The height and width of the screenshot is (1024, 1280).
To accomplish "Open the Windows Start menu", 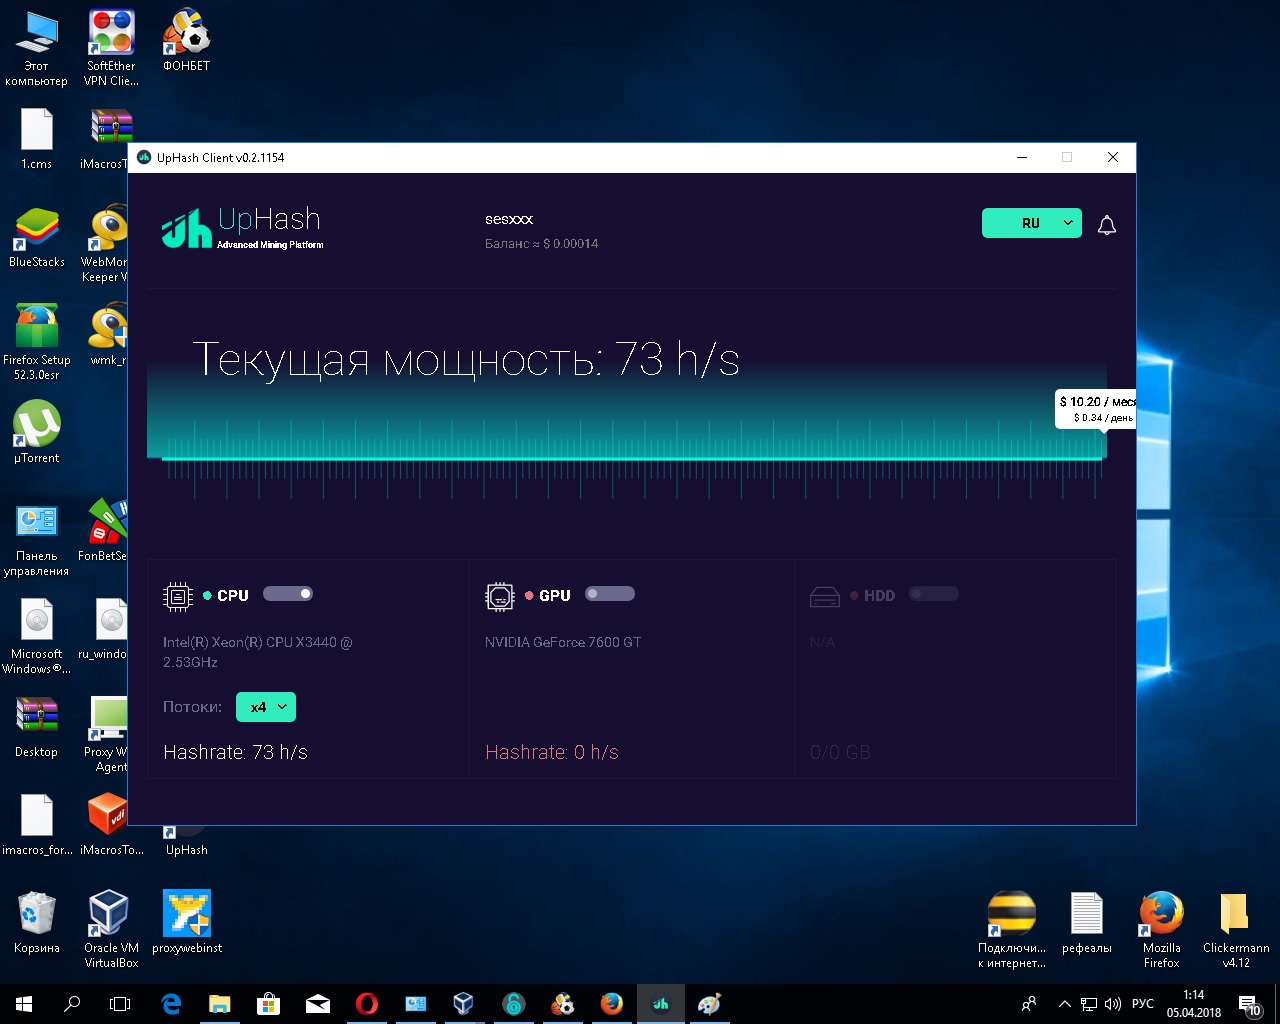I will (24, 1004).
